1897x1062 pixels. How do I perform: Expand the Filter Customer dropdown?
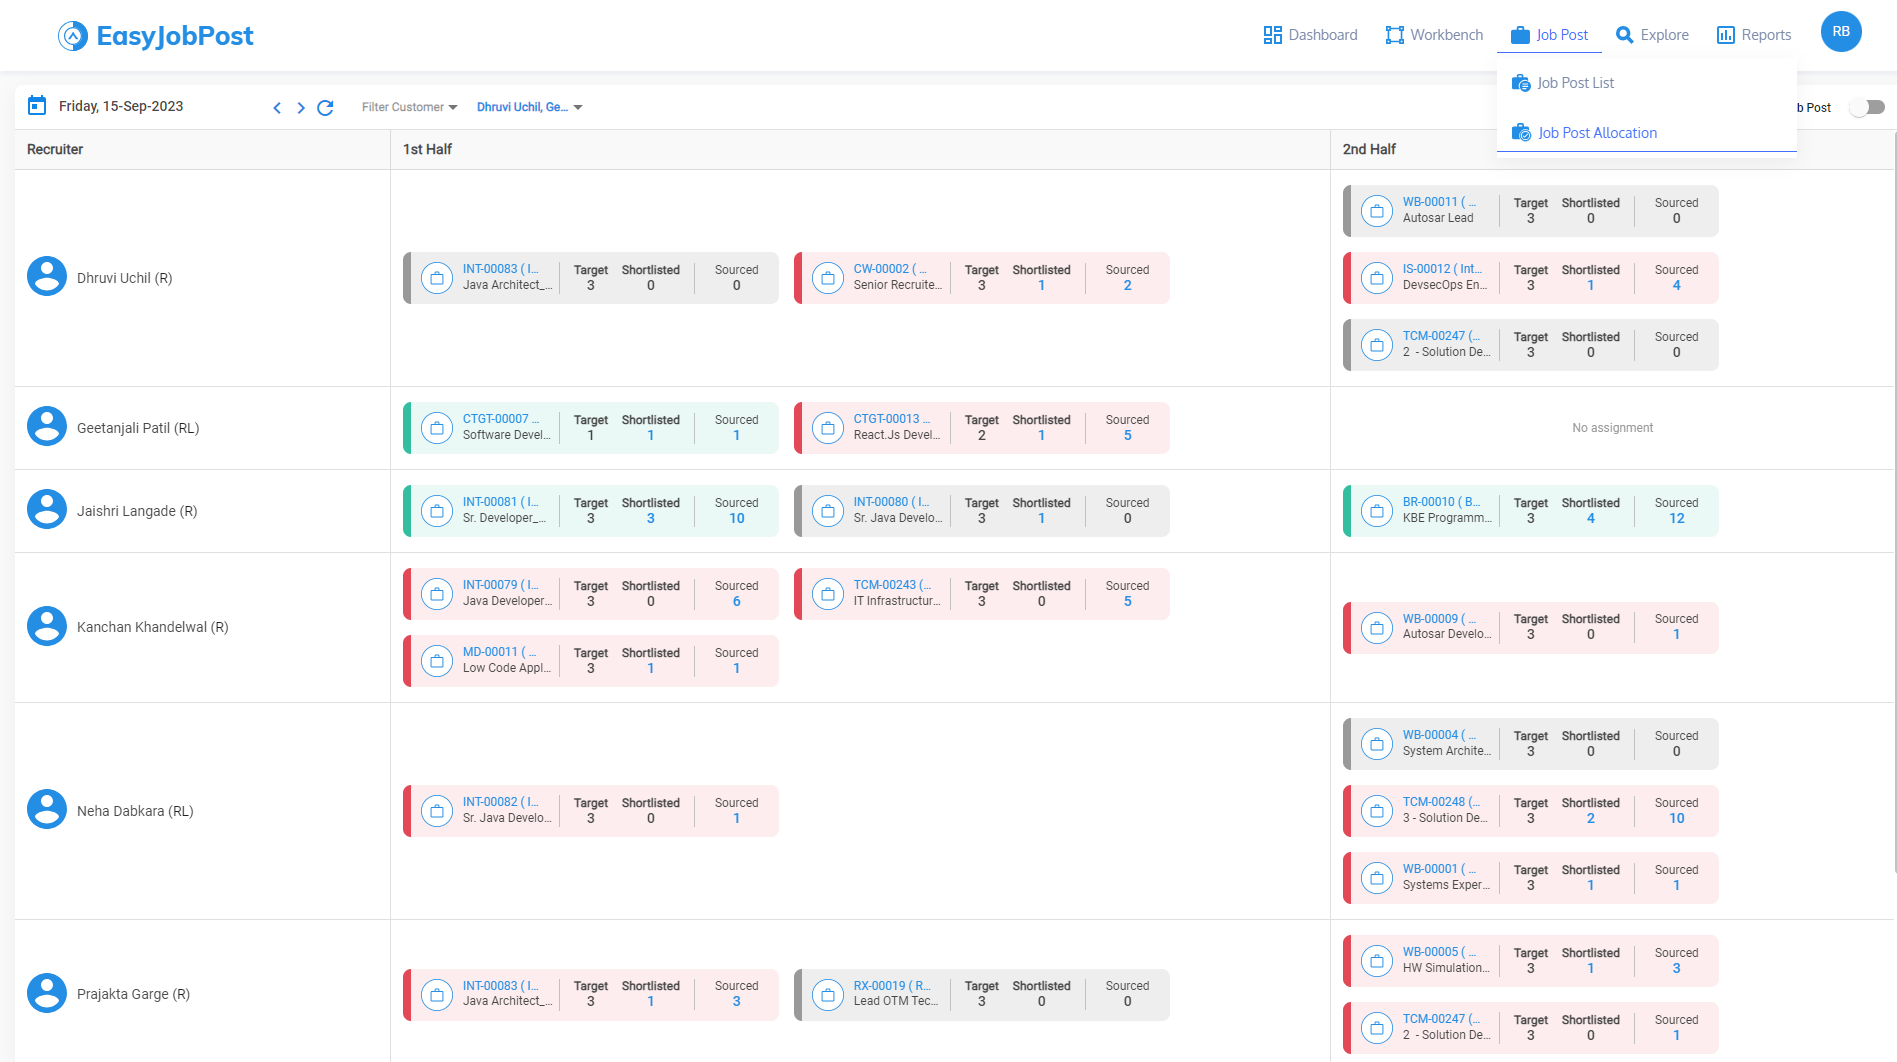pos(409,107)
